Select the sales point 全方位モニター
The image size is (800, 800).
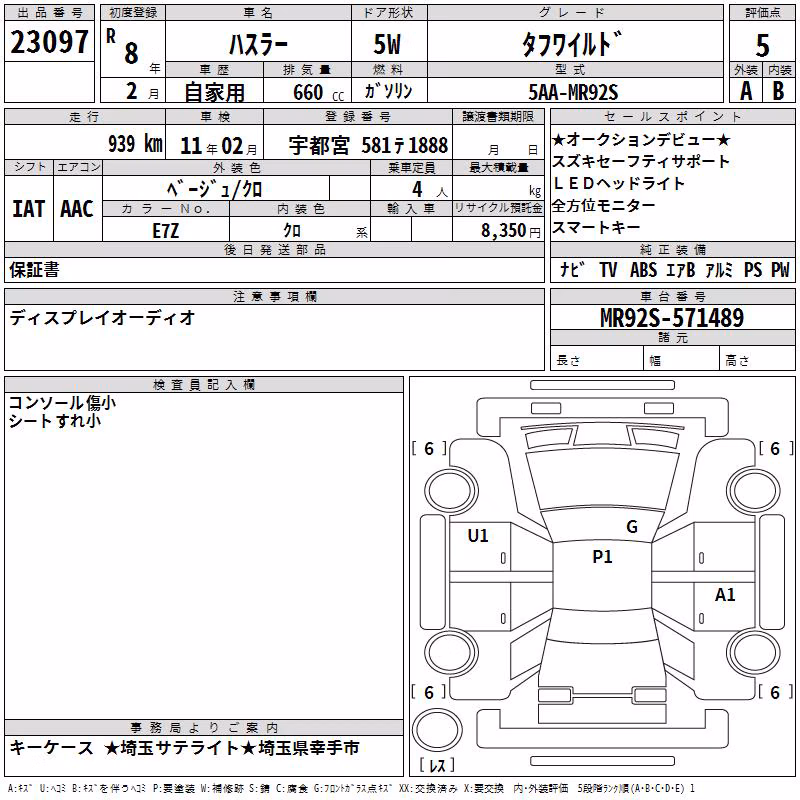coord(604,205)
